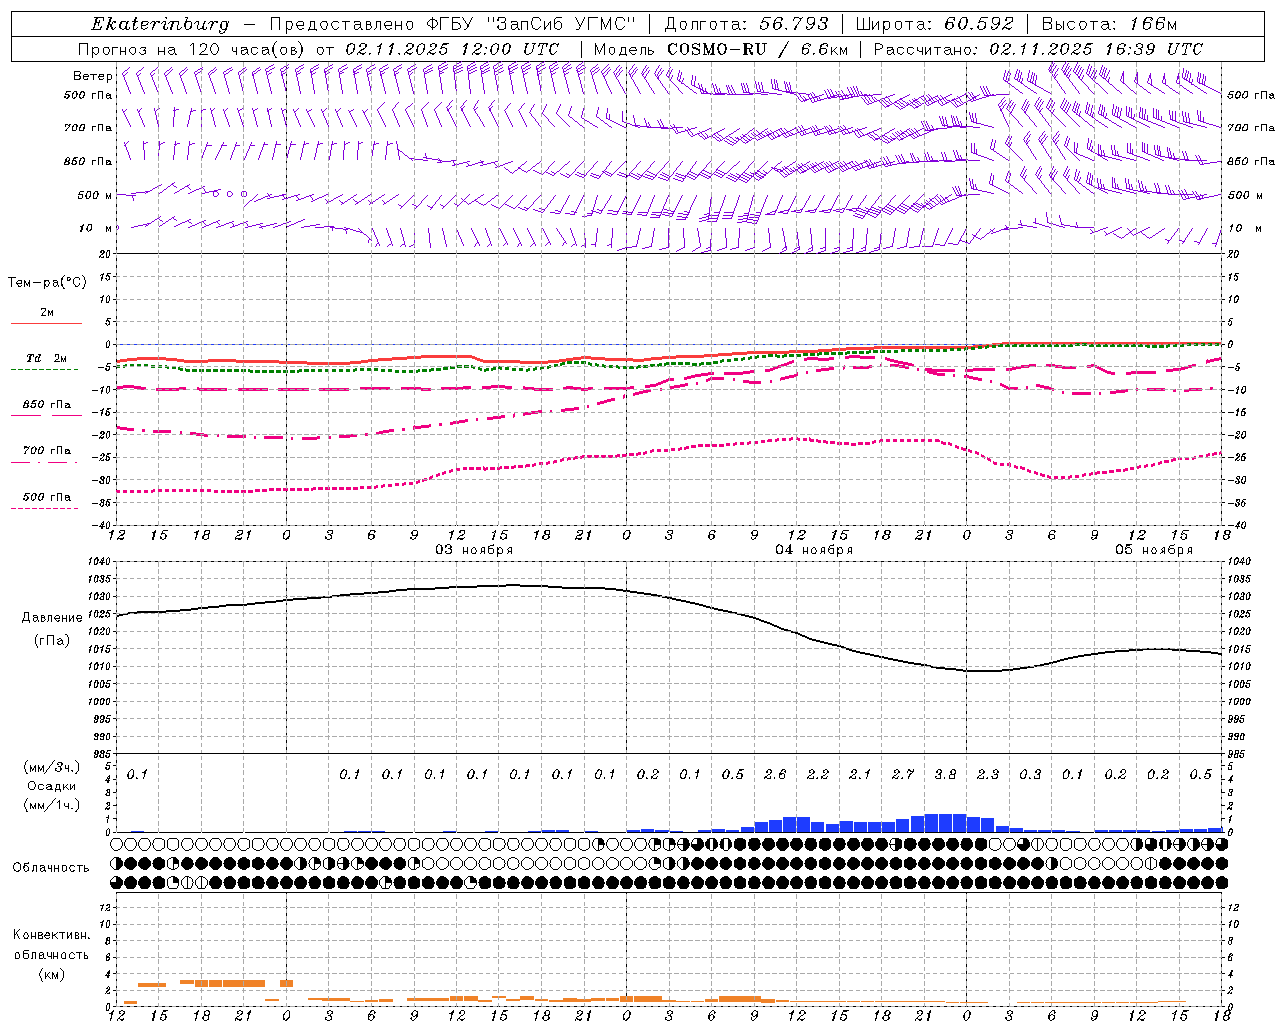This screenshot has height=1024, width=1280.
Task: Click 'Прогноз на 120 часа(ов)' forecast header
Action: coord(192,49)
